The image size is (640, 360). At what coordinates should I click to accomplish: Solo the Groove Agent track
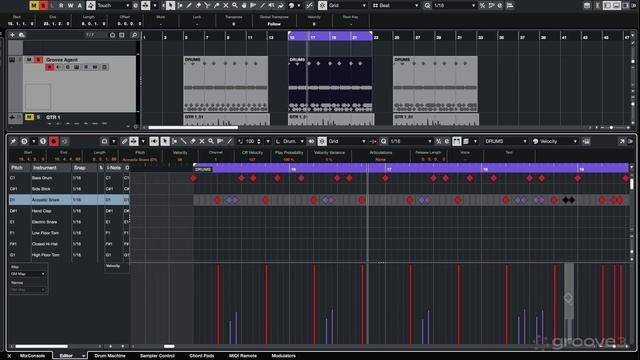coord(38,60)
